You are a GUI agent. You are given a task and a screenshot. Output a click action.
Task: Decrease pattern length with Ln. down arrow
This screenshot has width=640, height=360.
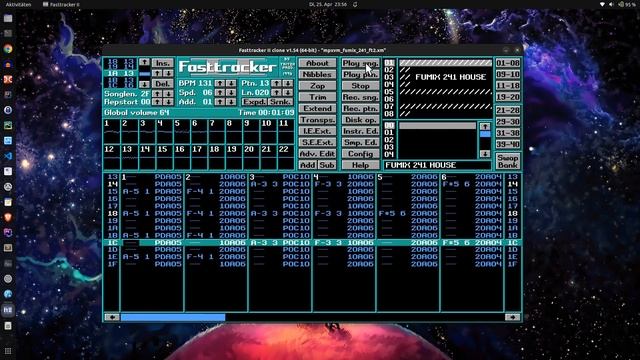pos(288,92)
